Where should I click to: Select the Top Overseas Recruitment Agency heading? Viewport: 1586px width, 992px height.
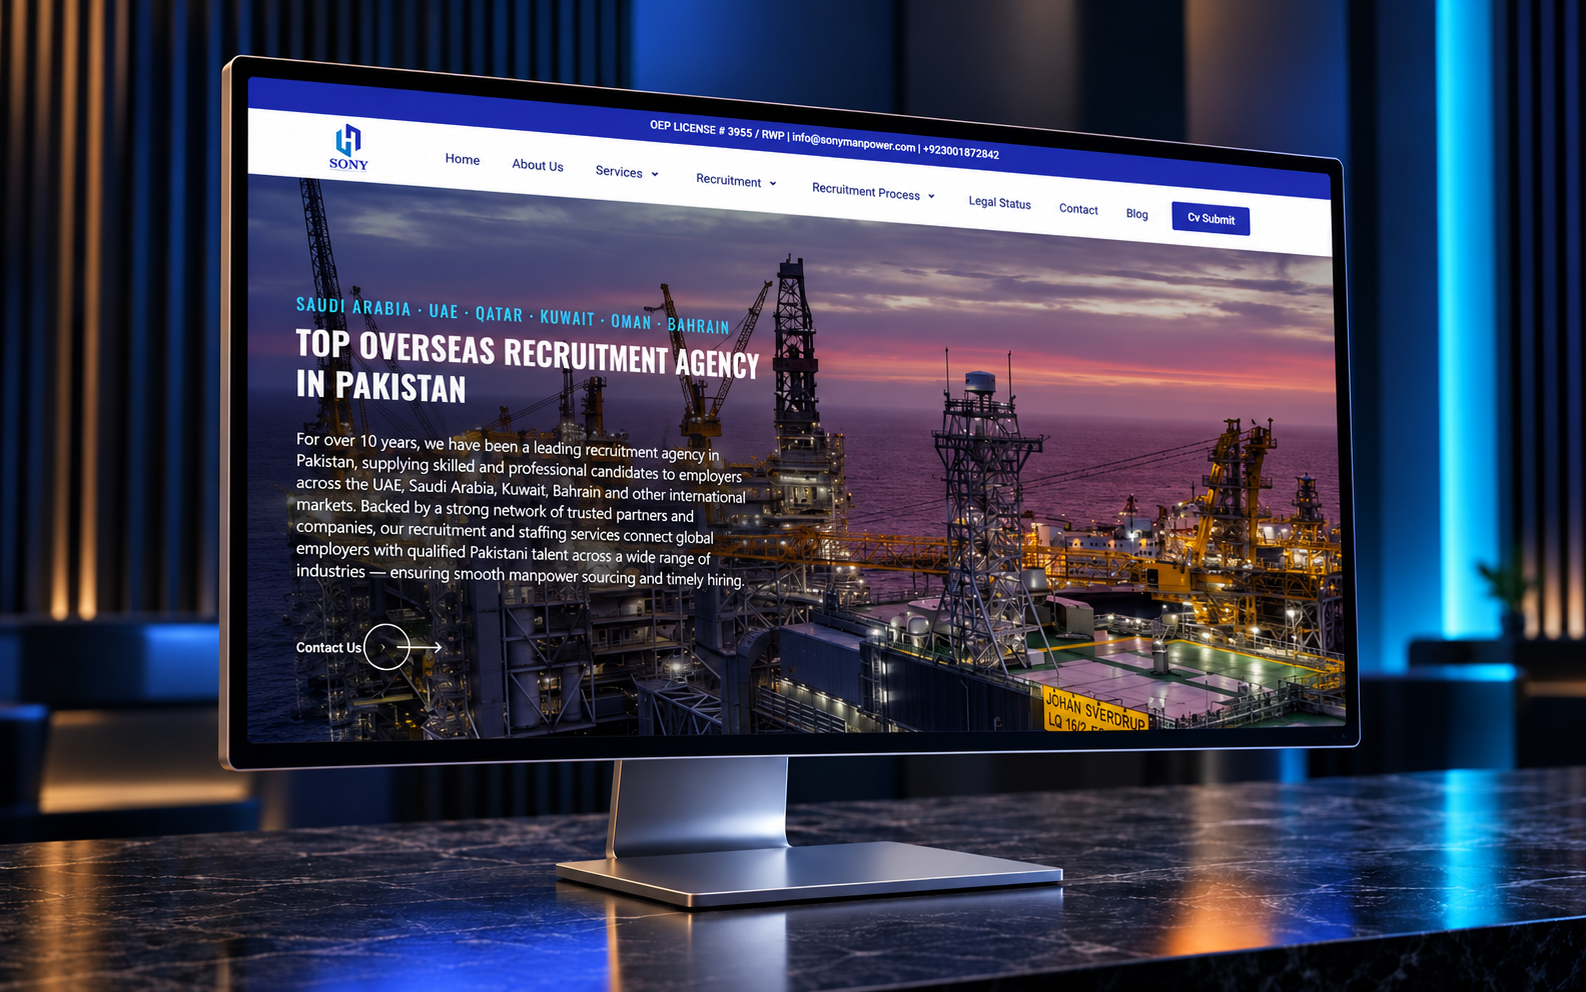[x=527, y=367]
